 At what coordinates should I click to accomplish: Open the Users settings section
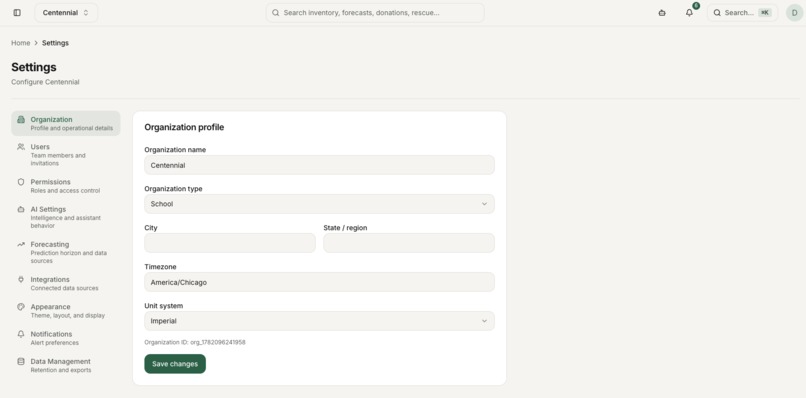pyautogui.click(x=66, y=155)
